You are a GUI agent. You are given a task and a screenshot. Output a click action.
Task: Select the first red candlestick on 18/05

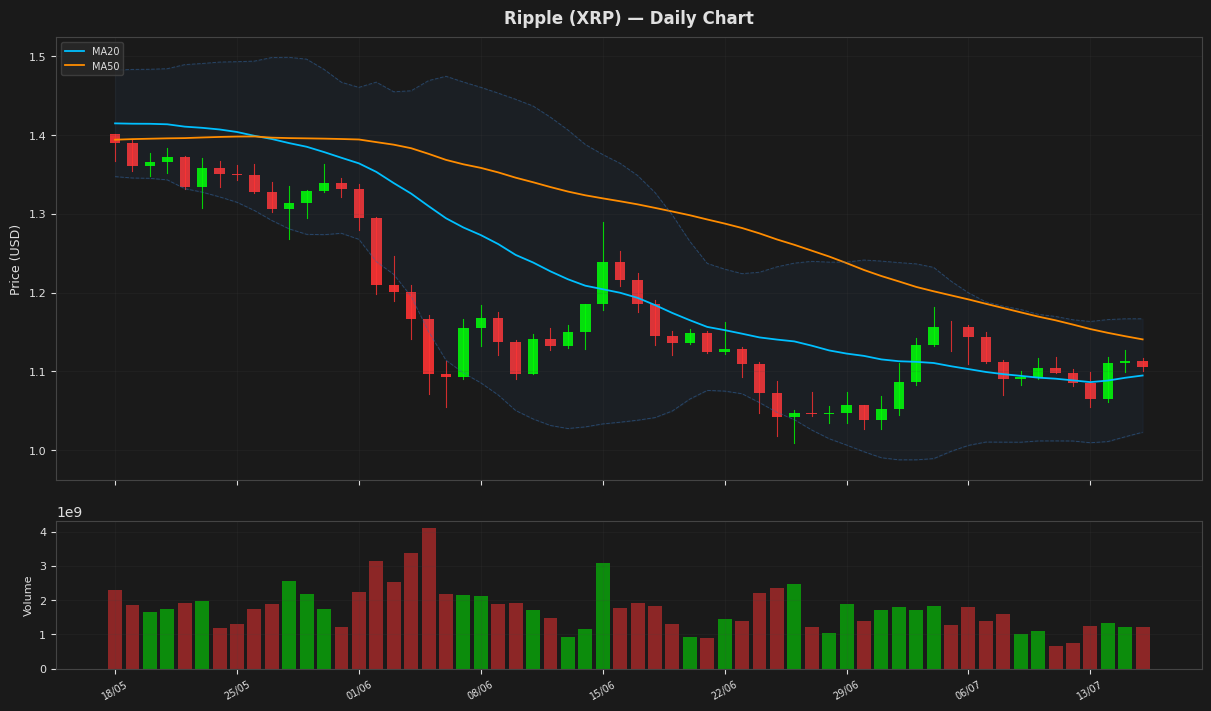coord(115,139)
